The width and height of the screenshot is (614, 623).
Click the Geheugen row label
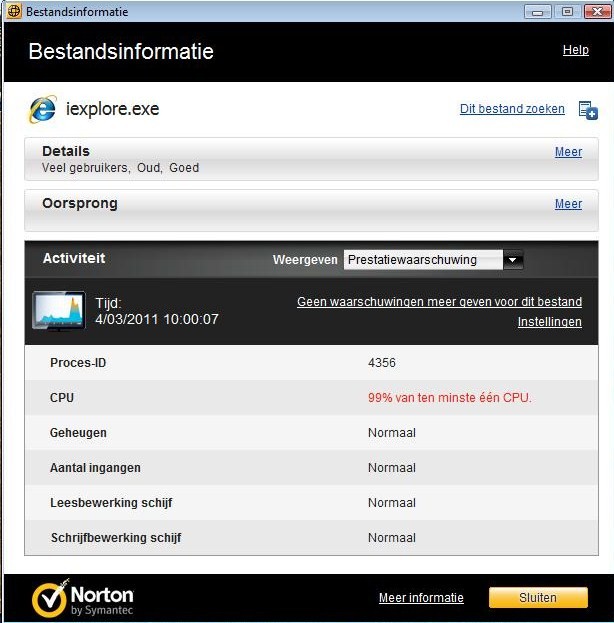[78, 433]
